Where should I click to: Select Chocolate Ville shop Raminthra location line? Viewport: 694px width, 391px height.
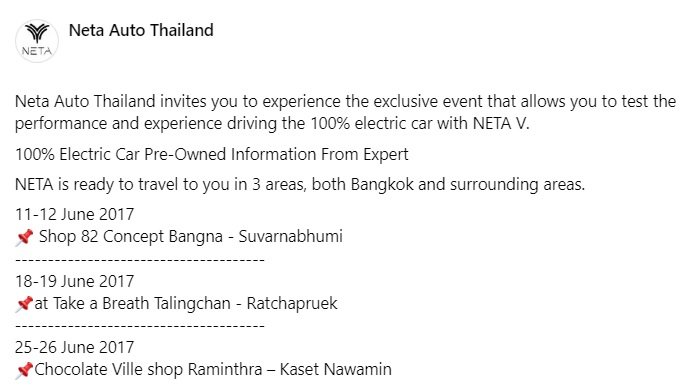[213, 369]
